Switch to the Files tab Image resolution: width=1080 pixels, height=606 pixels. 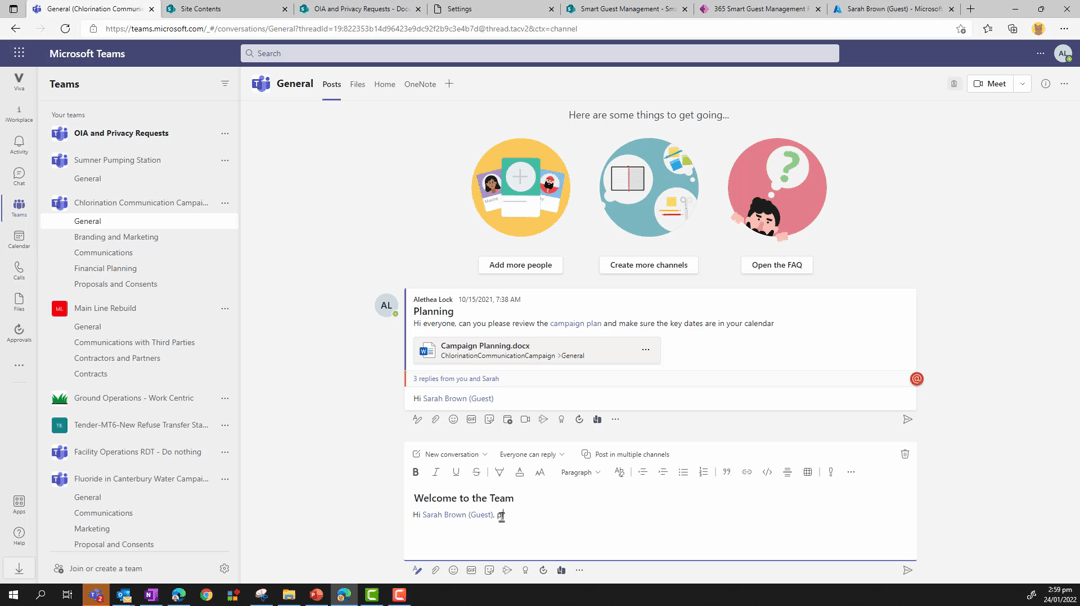click(x=357, y=84)
